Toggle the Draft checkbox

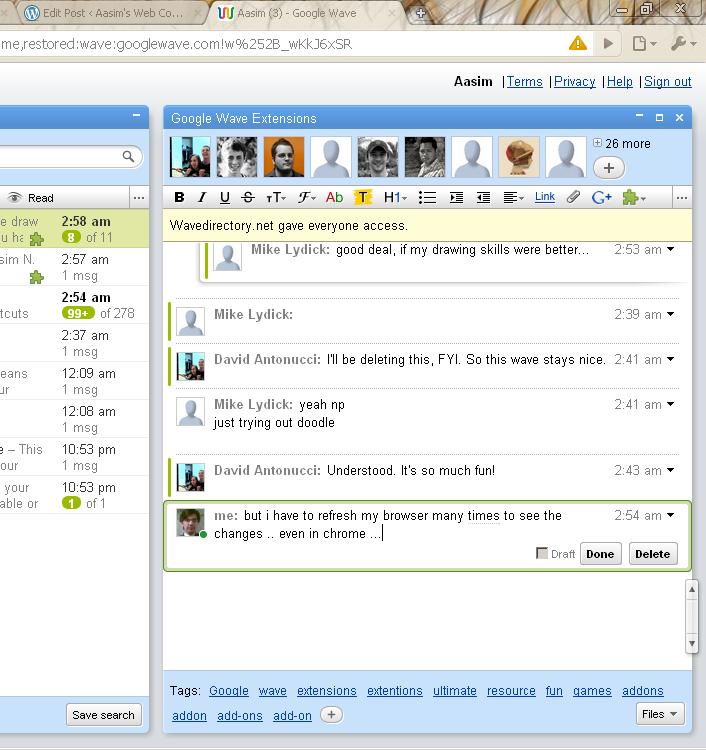tap(541, 553)
